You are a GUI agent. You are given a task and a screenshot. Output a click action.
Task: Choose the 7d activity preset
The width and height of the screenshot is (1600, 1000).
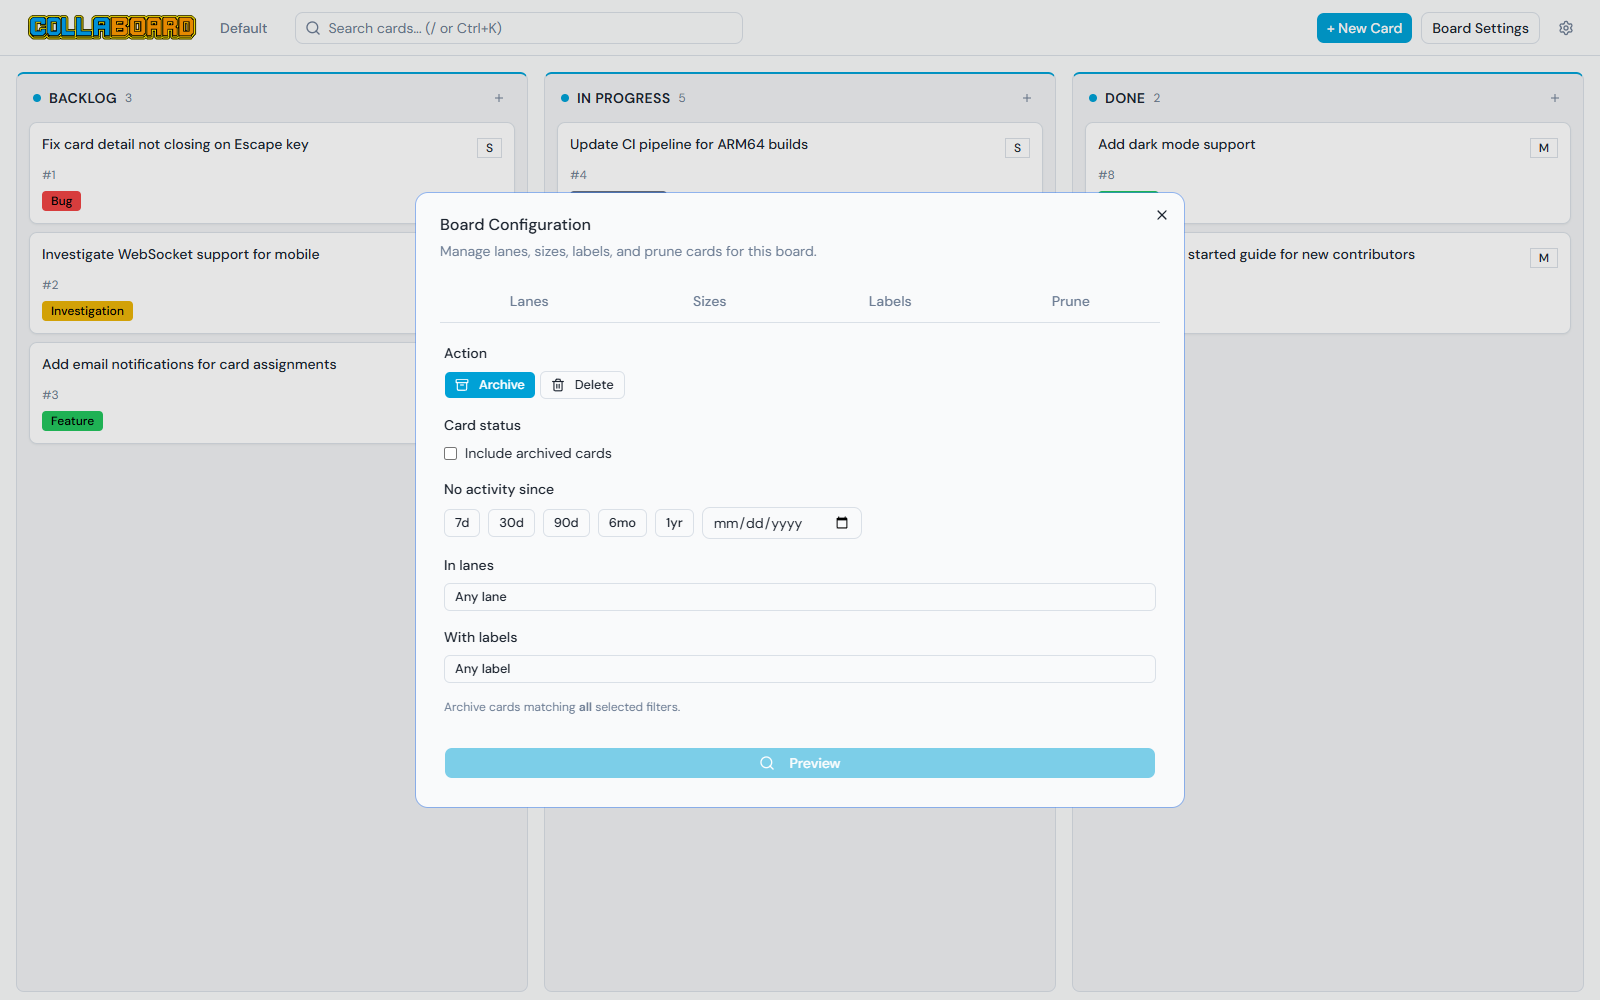[x=462, y=523]
